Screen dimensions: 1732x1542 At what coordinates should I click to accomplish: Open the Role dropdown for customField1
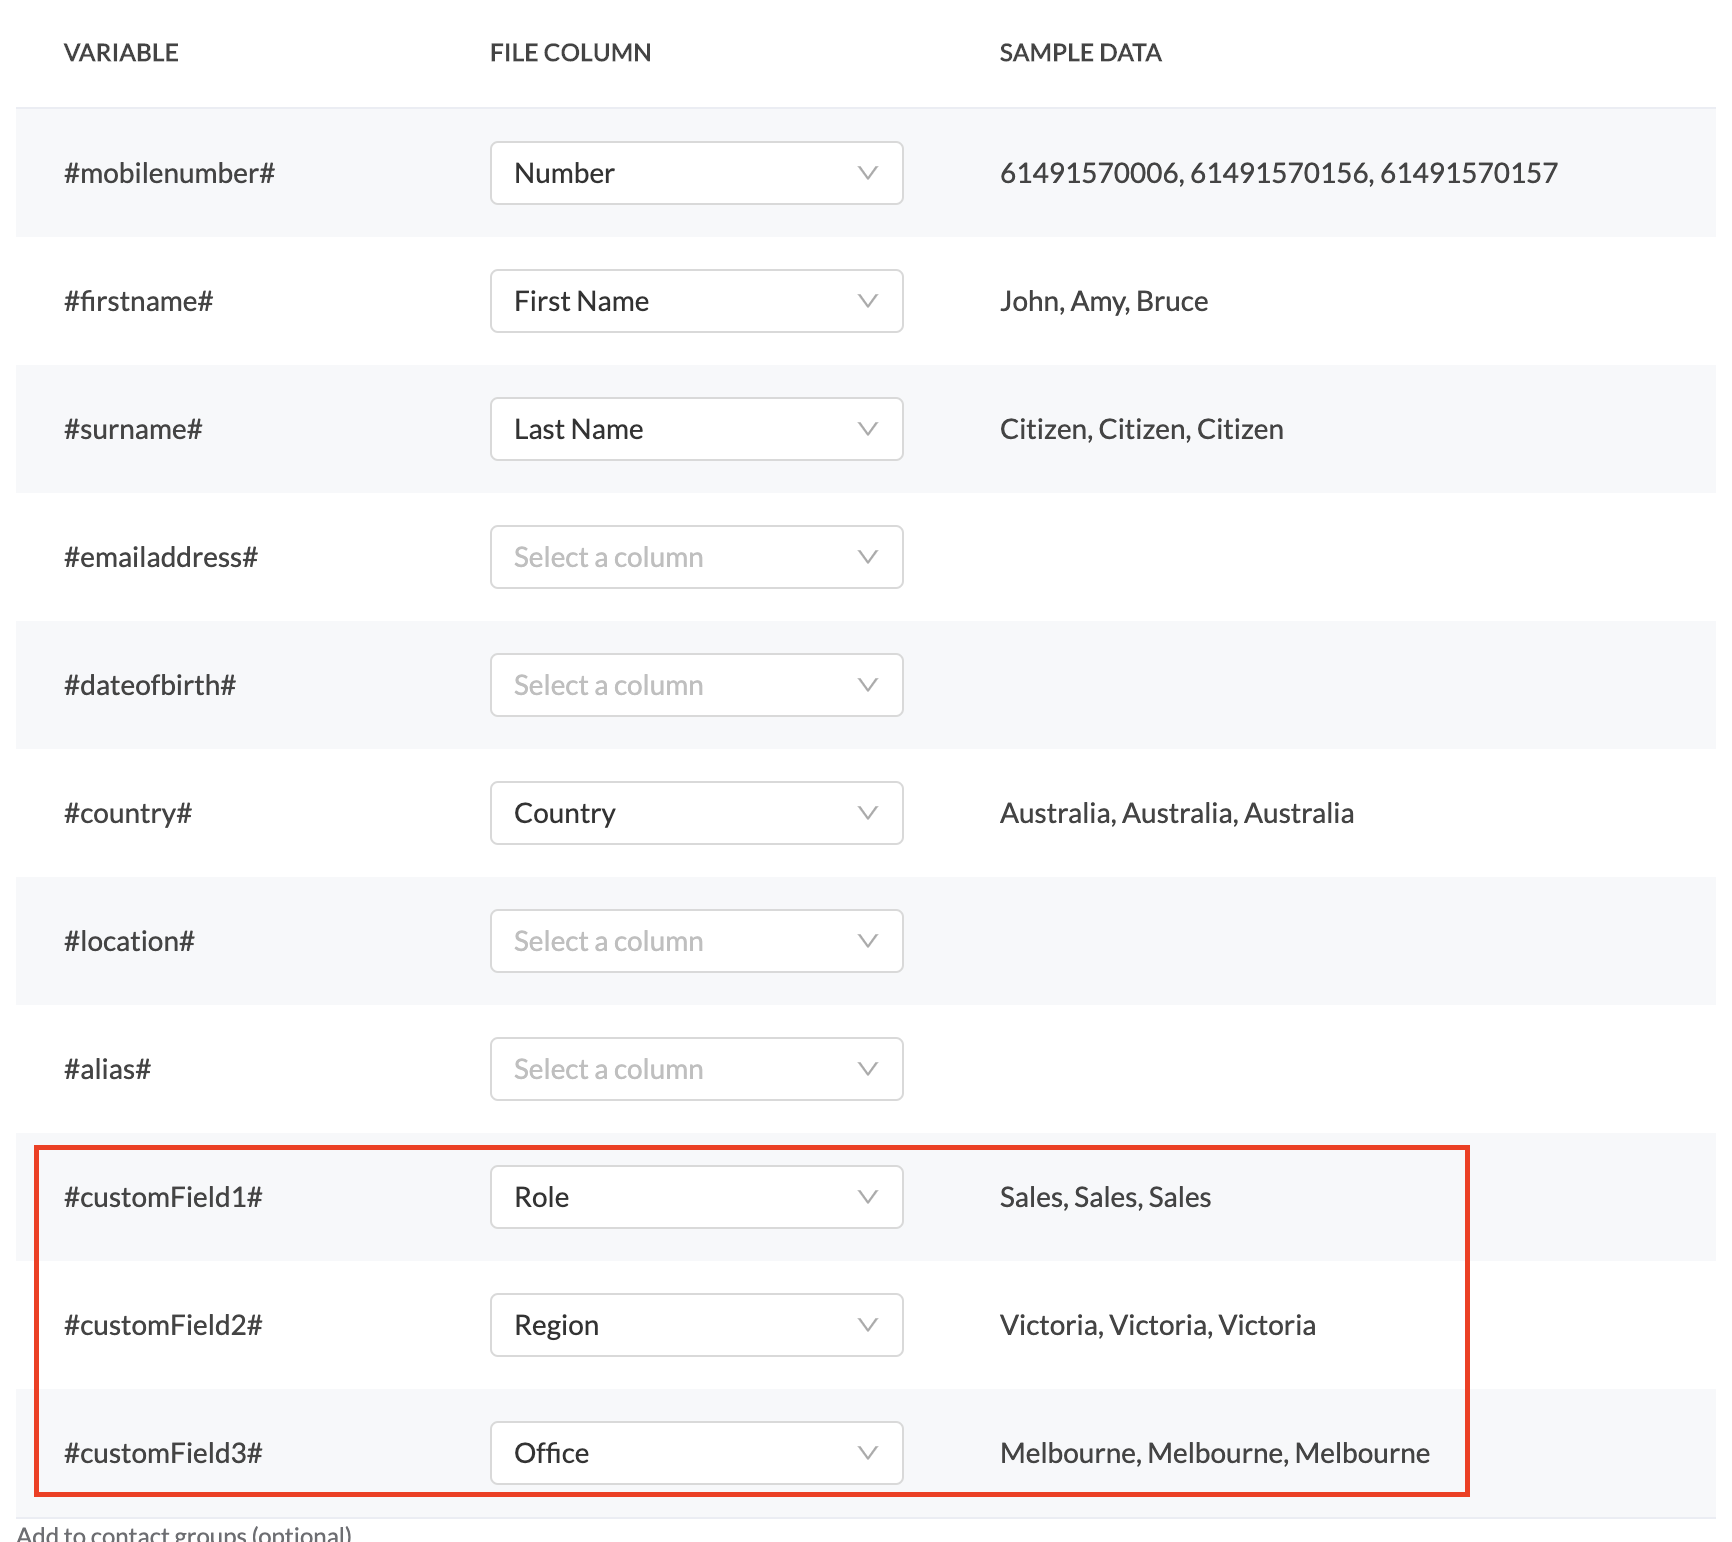pos(697,1197)
